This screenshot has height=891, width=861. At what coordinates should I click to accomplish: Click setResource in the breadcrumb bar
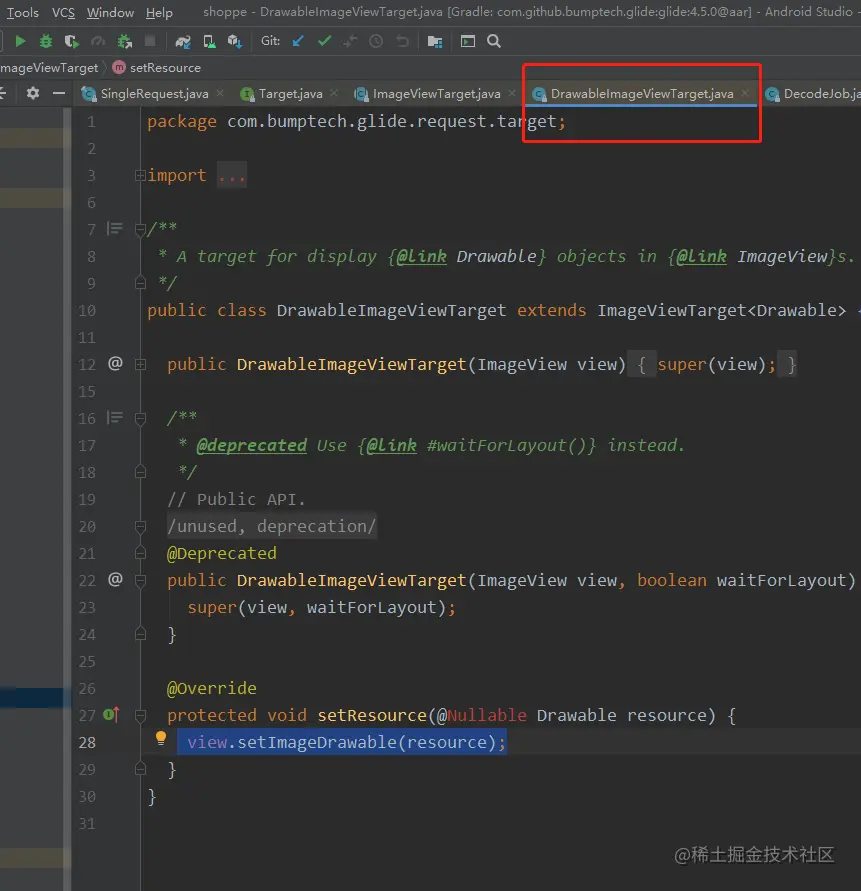pyautogui.click(x=165, y=68)
